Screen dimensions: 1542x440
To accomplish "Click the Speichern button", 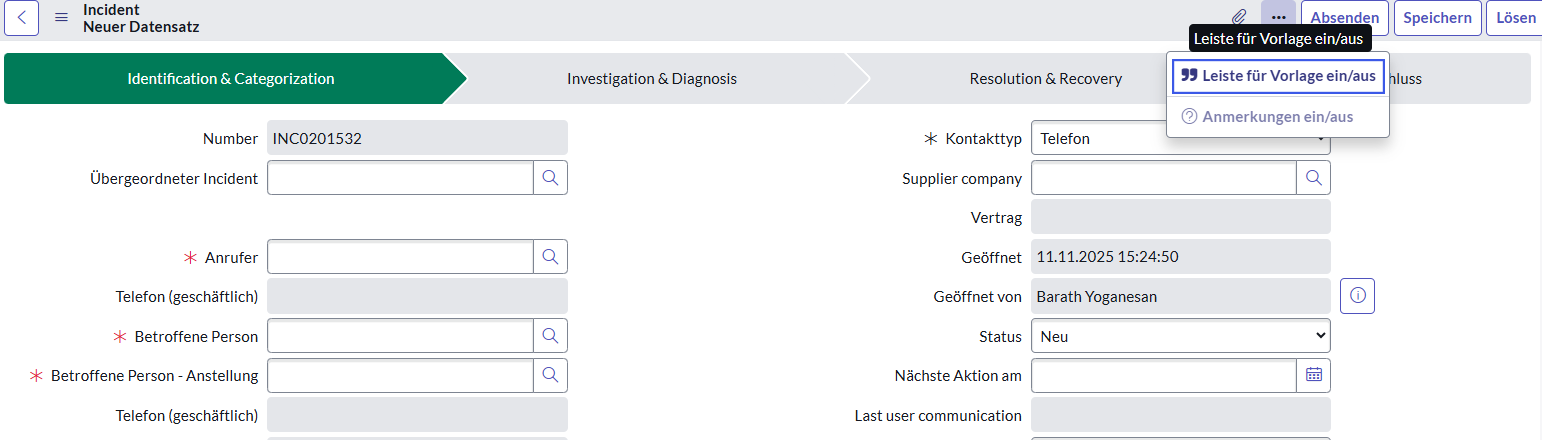I will click(1437, 18).
